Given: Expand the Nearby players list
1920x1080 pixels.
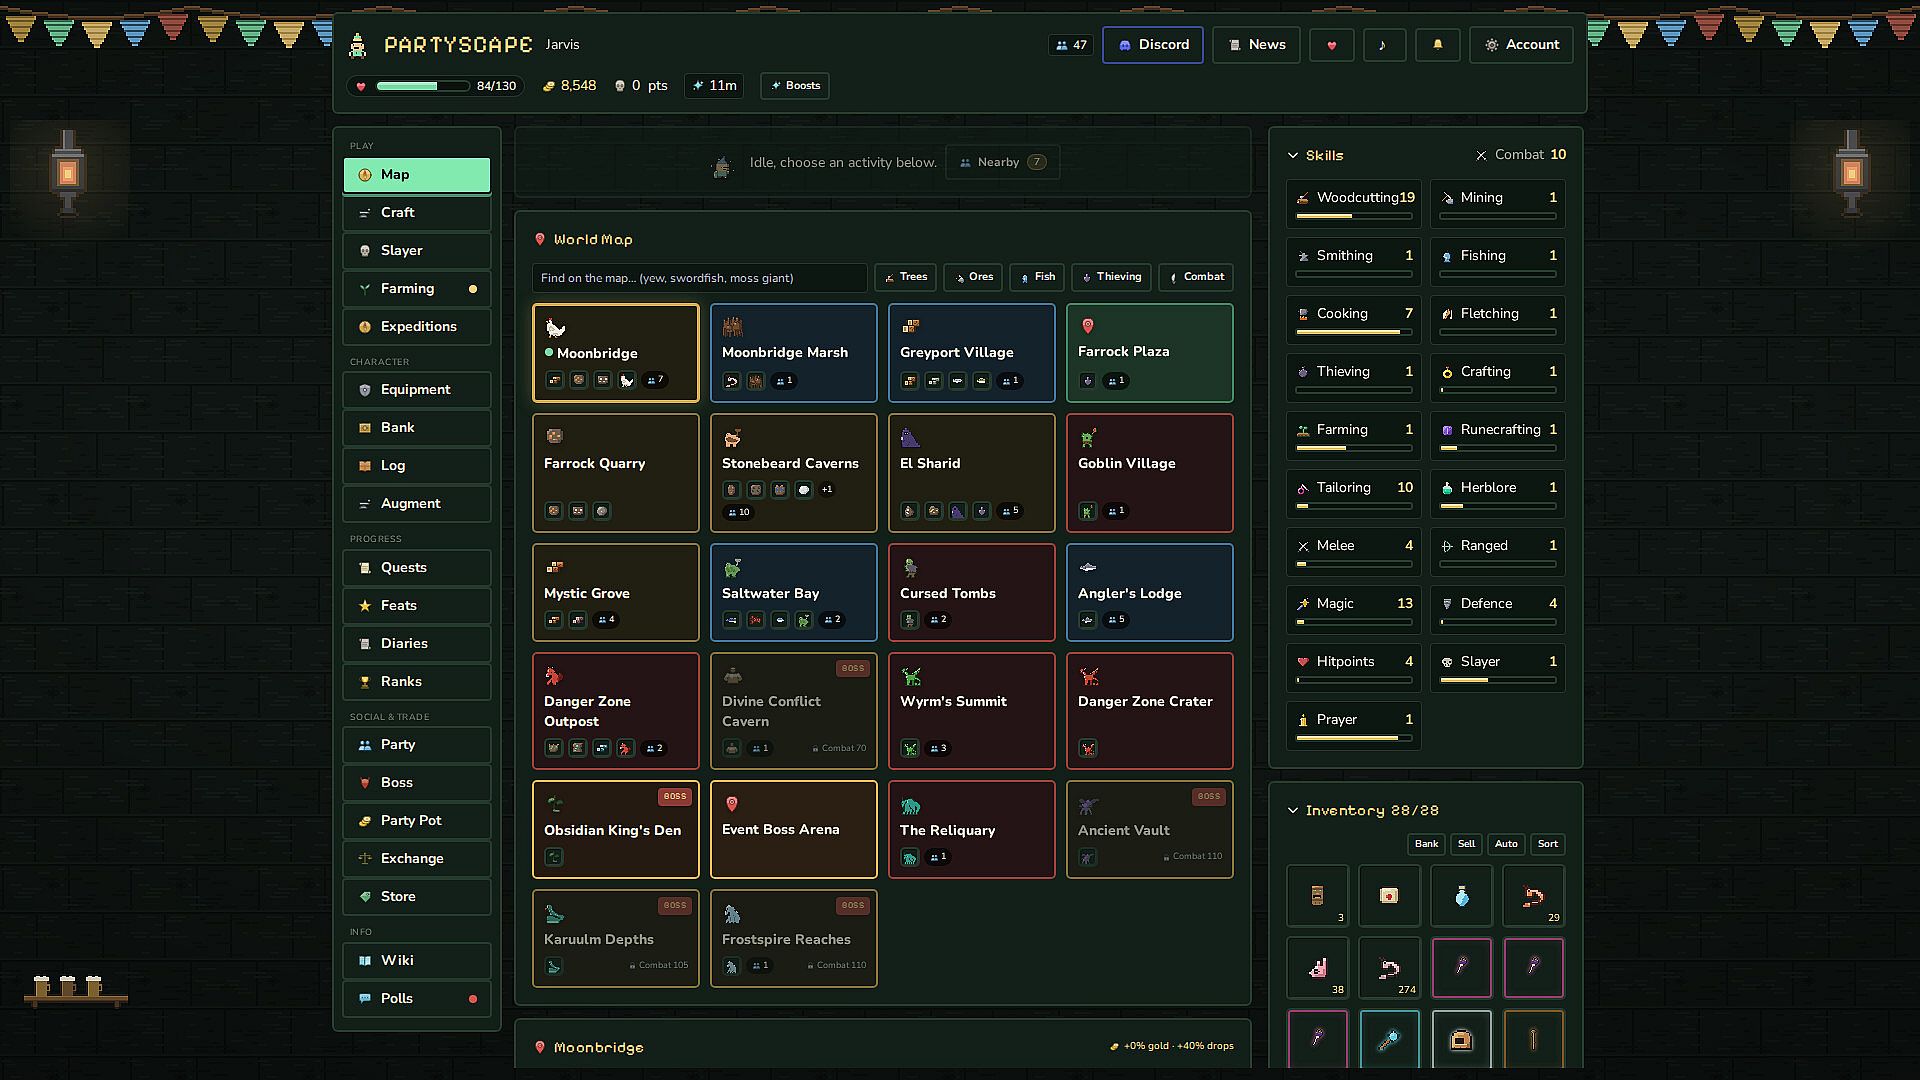Looking at the screenshot, I should tap(1002, 162).
